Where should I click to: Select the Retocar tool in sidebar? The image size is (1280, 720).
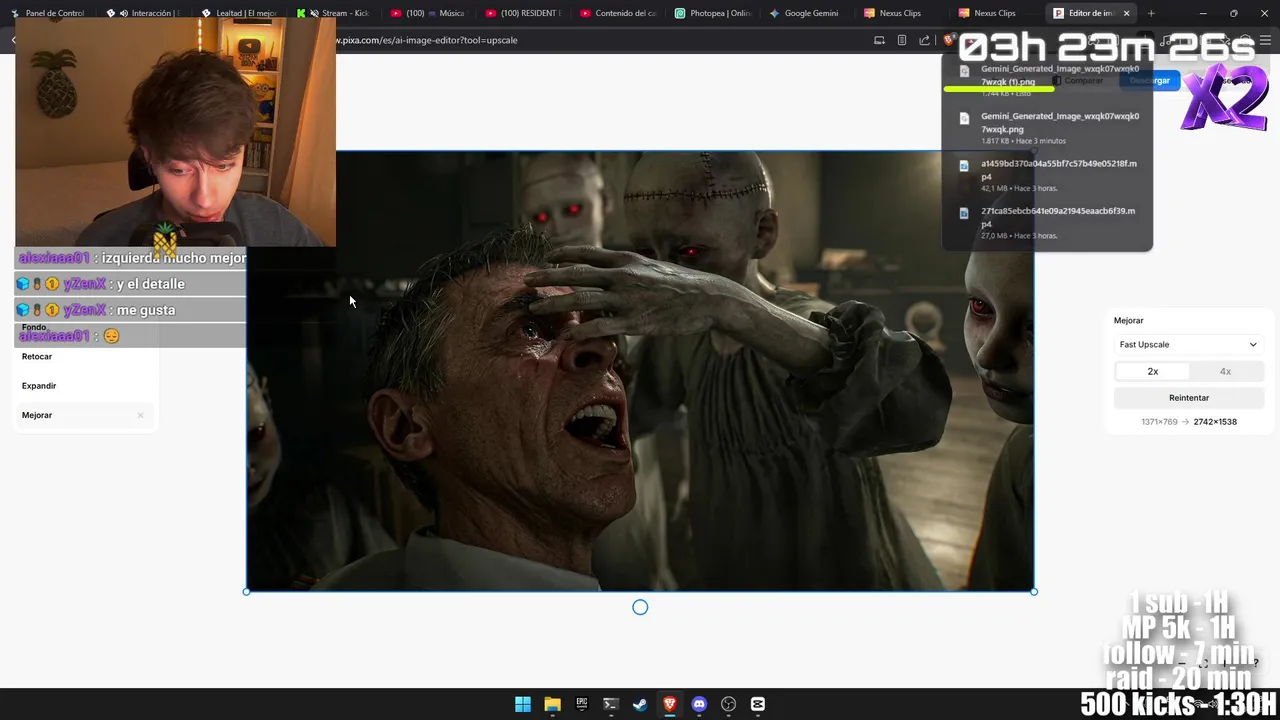coord(37,356)
